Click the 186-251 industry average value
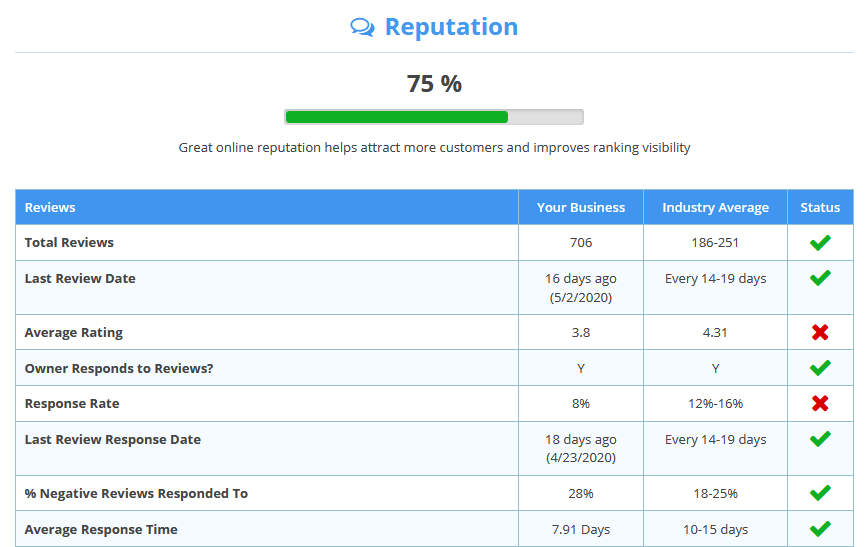 pos(715,242)
